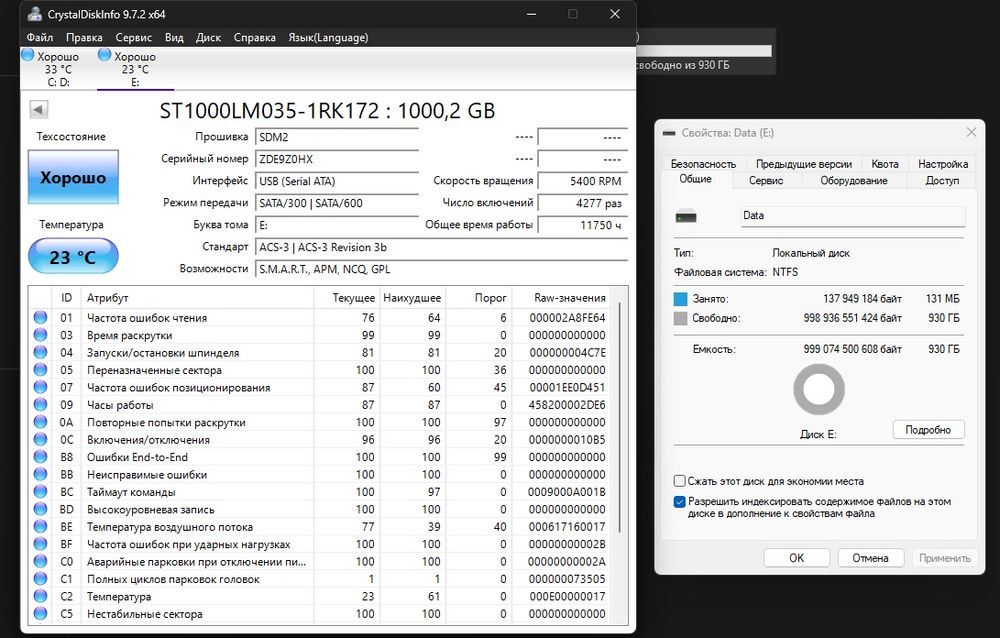Click status orb of attribute 07 row
The width and height of the screenshot is (1000, 638).
pyautogui.click(x=40, y=387)
